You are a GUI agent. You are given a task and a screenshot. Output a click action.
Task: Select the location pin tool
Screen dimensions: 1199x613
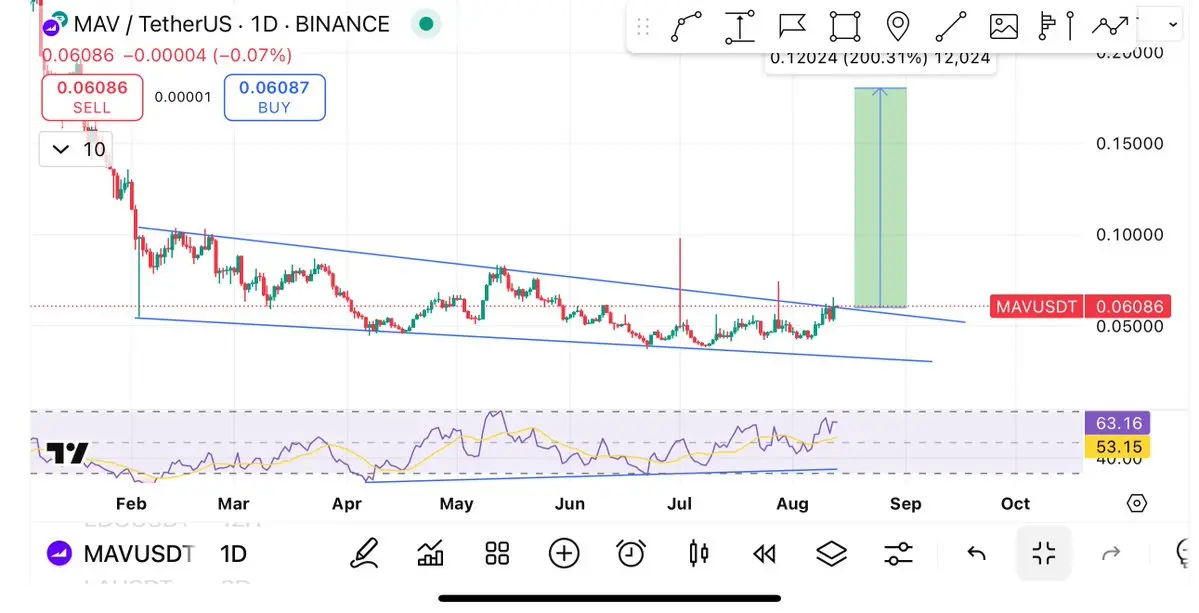click(x=897, y=27)
